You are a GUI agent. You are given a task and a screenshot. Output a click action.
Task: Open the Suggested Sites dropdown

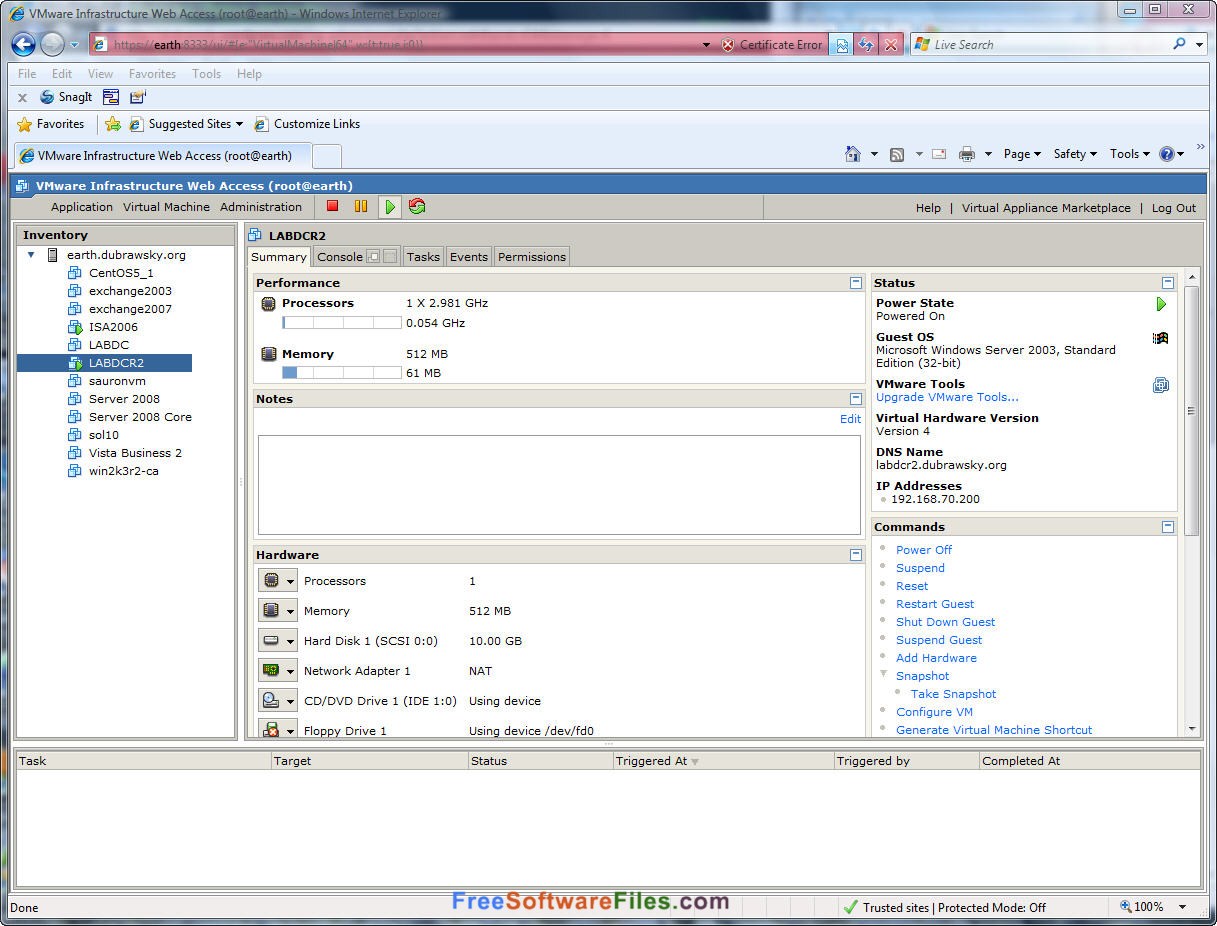coord(239,124)
